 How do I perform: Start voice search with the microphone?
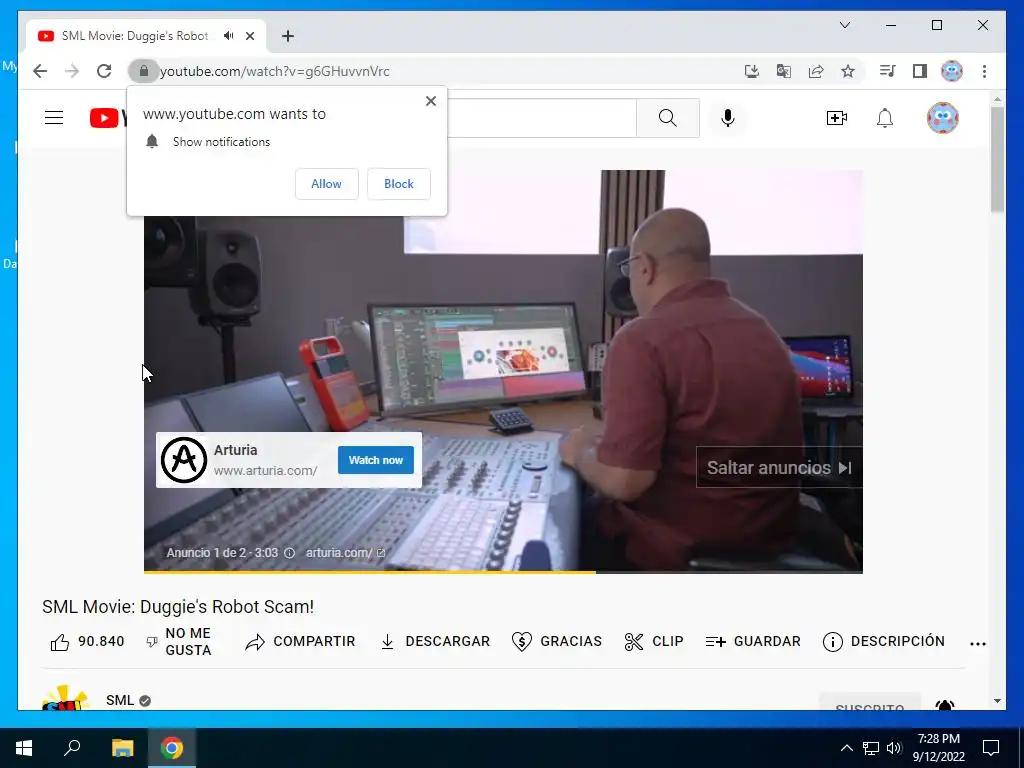click(x=728, y=118)
